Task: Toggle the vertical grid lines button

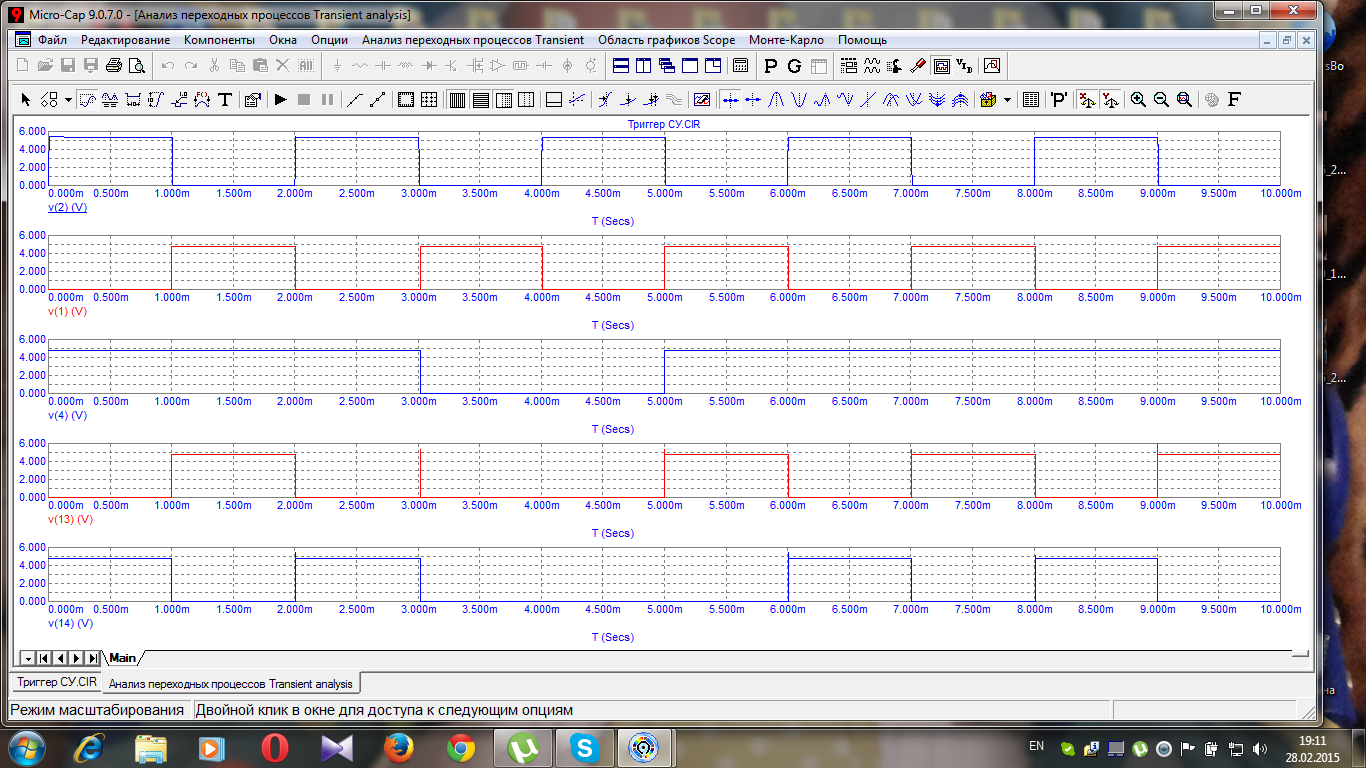Action: tap(456, 99)
